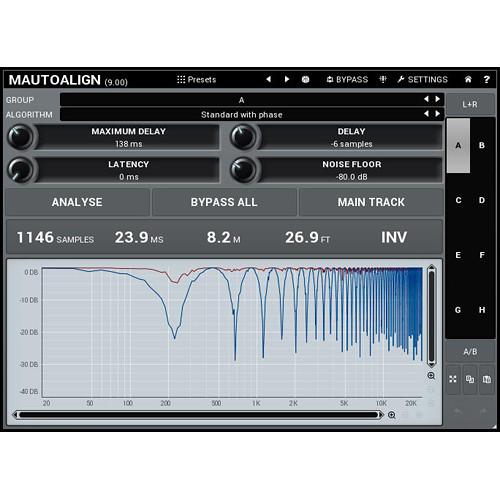Click the L+R channel mode button
Image resolution: width=500 pixels, height=500 pixels.
(470, 104)
